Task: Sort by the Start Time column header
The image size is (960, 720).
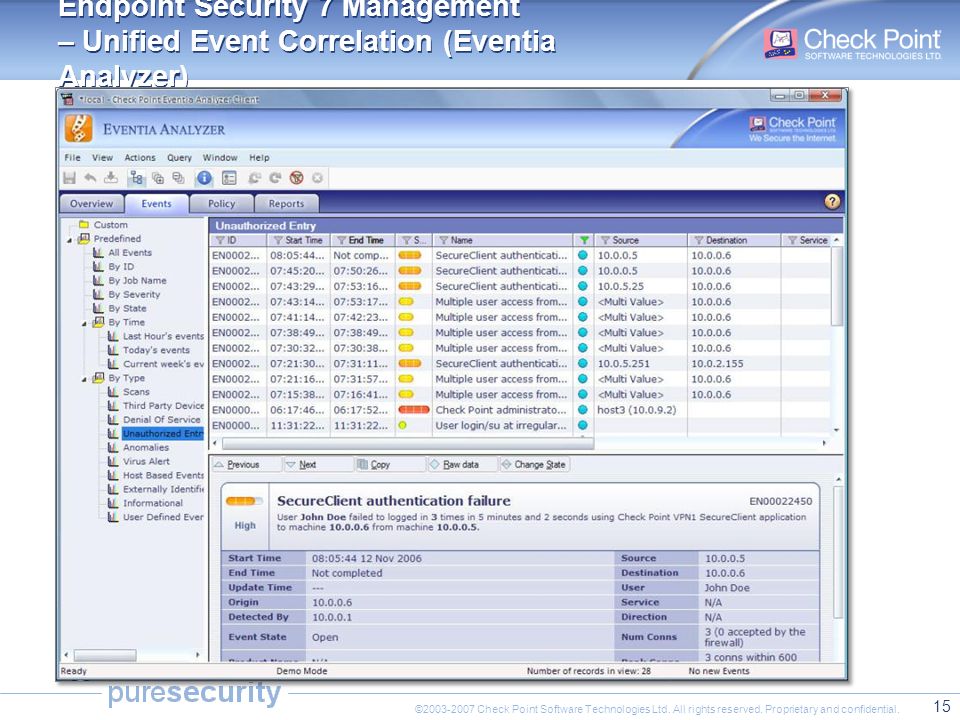Action: [x=298, y=241]
